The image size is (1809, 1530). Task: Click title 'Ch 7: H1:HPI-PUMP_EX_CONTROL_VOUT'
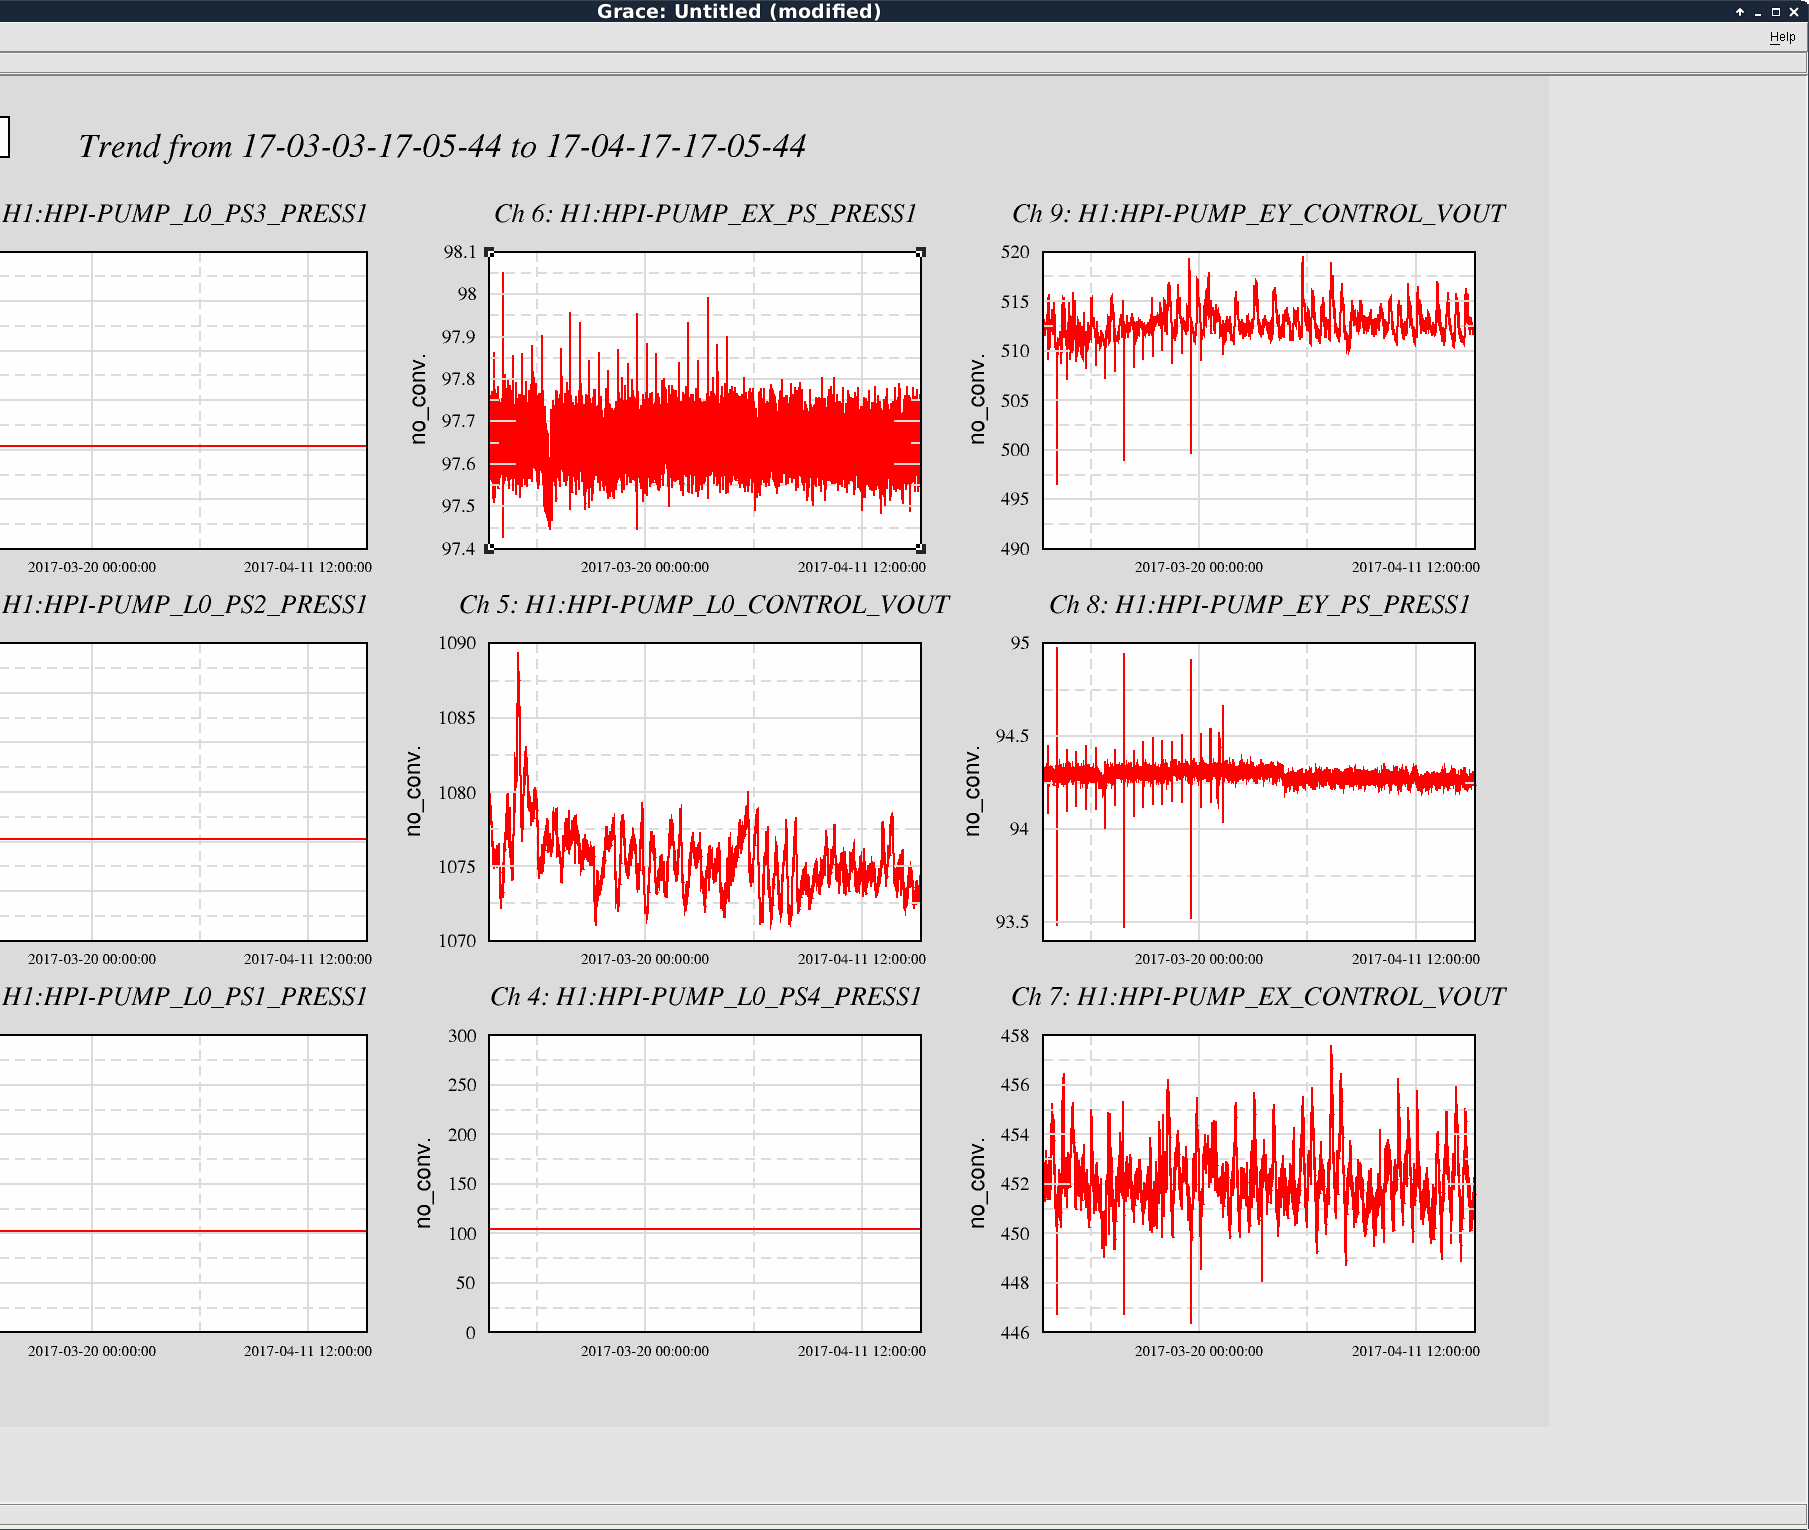tap(1259, 997)
